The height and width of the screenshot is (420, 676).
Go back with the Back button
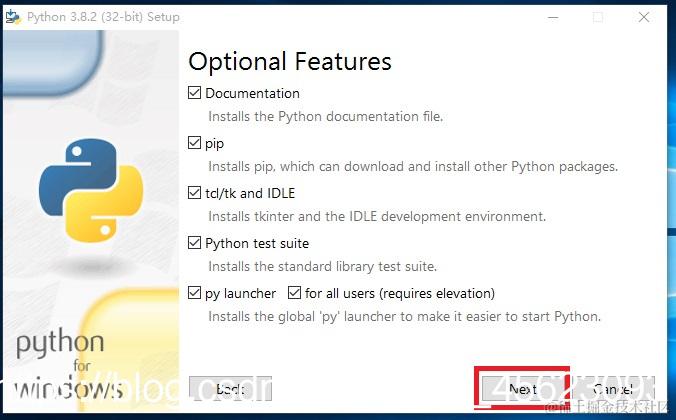pyautogui.click(x=230, y=389)
